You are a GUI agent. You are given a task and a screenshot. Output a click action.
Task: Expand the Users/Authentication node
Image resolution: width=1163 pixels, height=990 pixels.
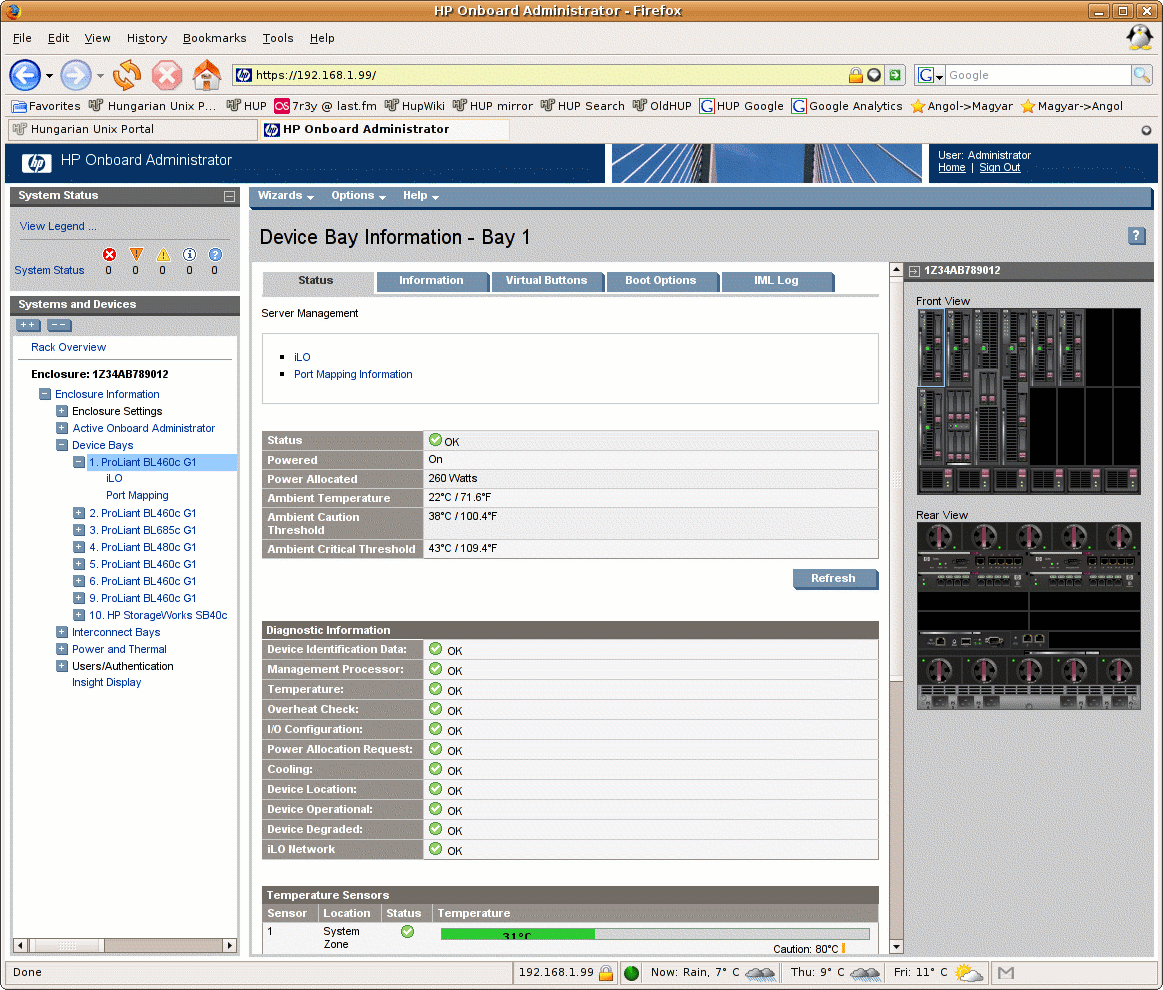[x=62, y=666]
